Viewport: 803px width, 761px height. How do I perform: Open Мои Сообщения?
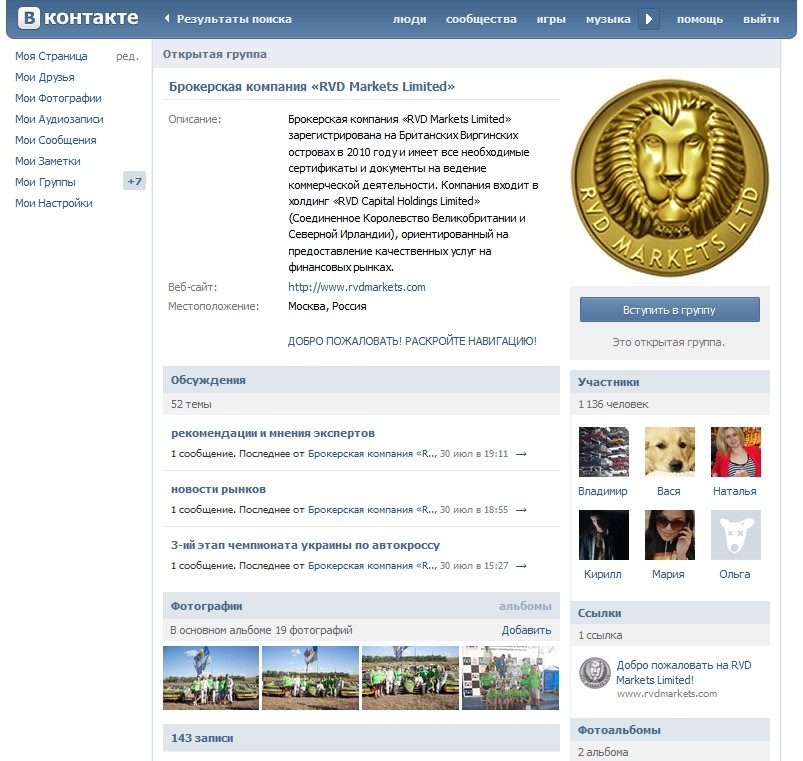tap(55, 140)
